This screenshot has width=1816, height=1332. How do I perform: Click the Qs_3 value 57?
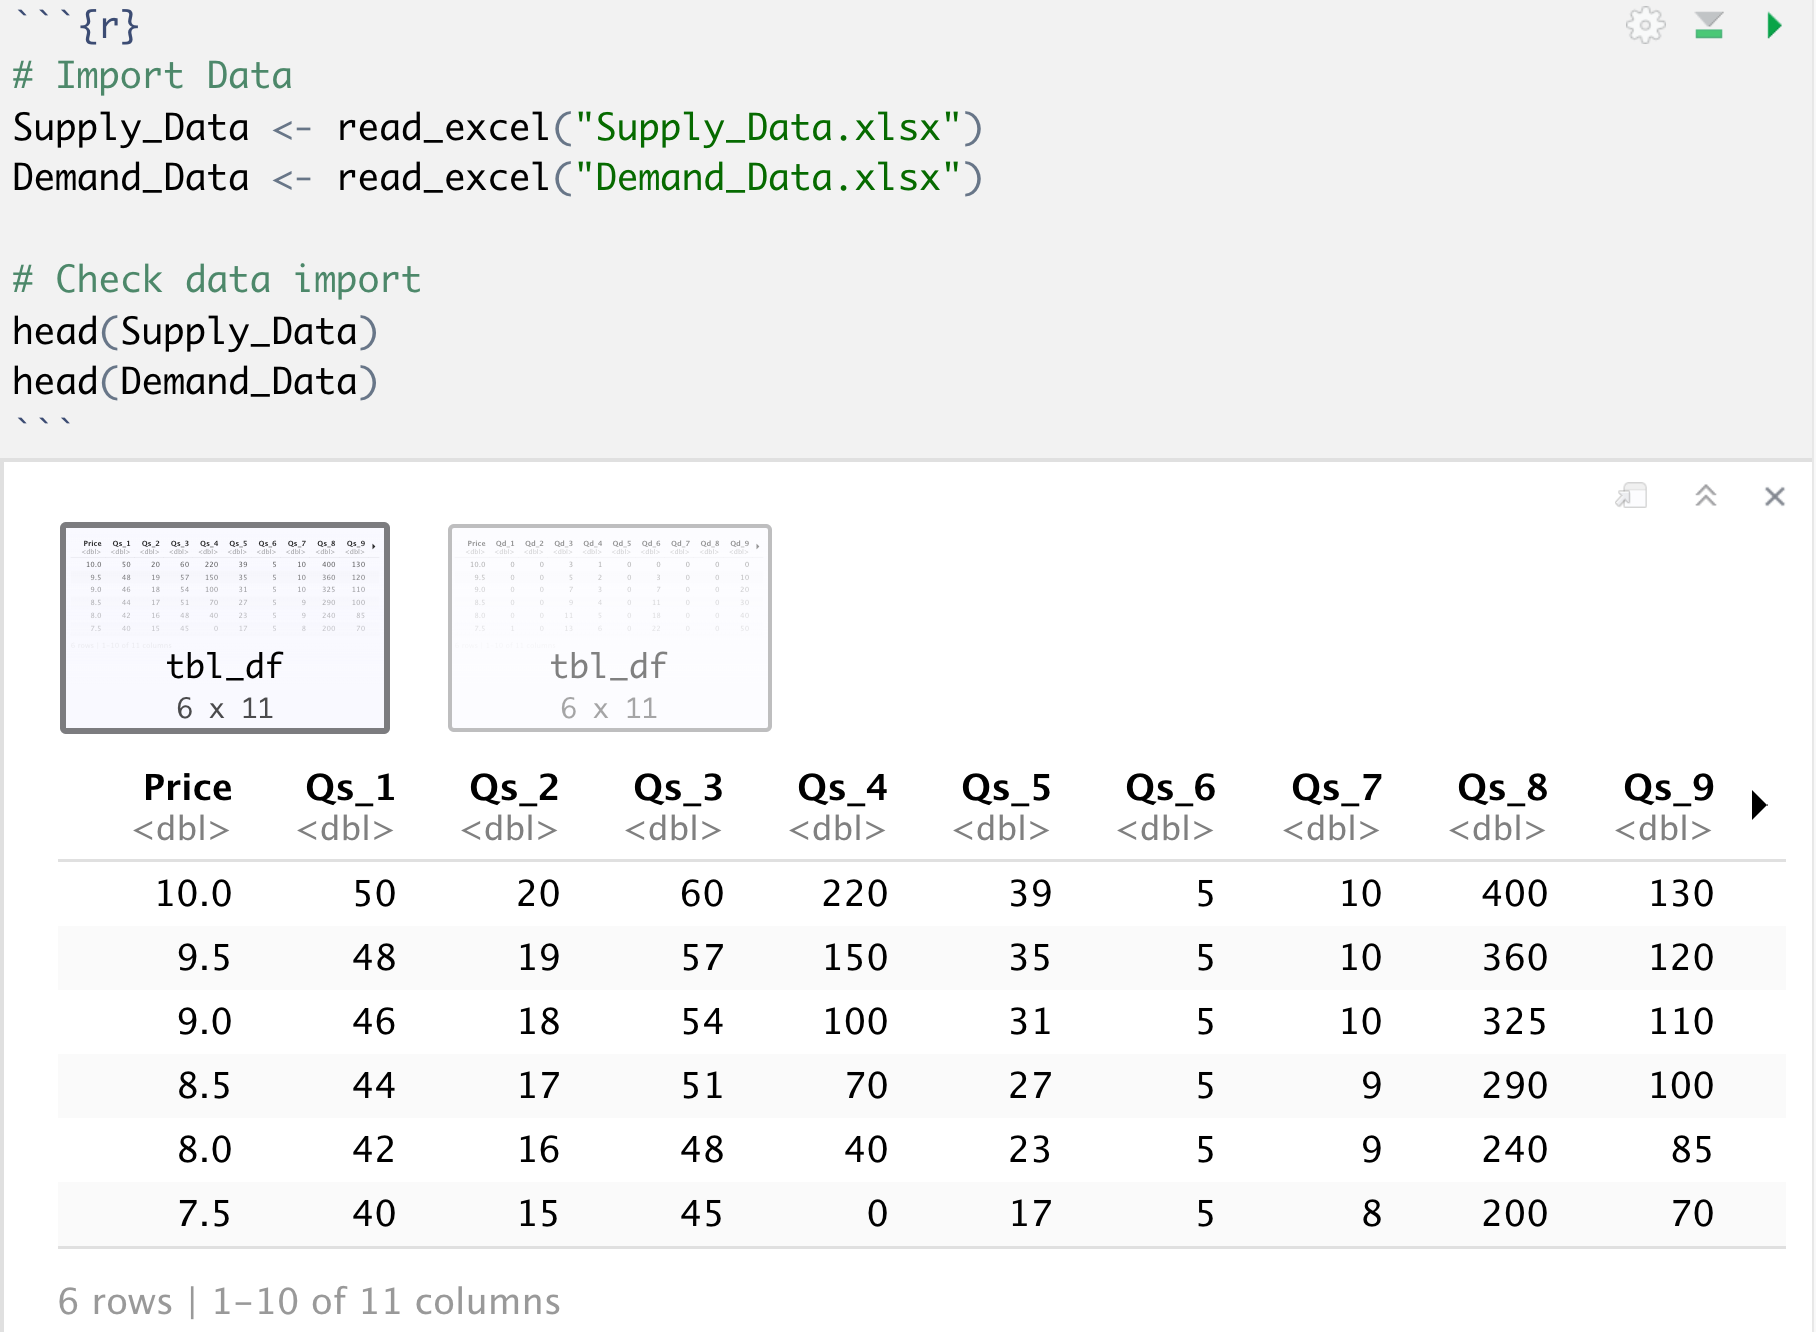[x=702, y=957]
